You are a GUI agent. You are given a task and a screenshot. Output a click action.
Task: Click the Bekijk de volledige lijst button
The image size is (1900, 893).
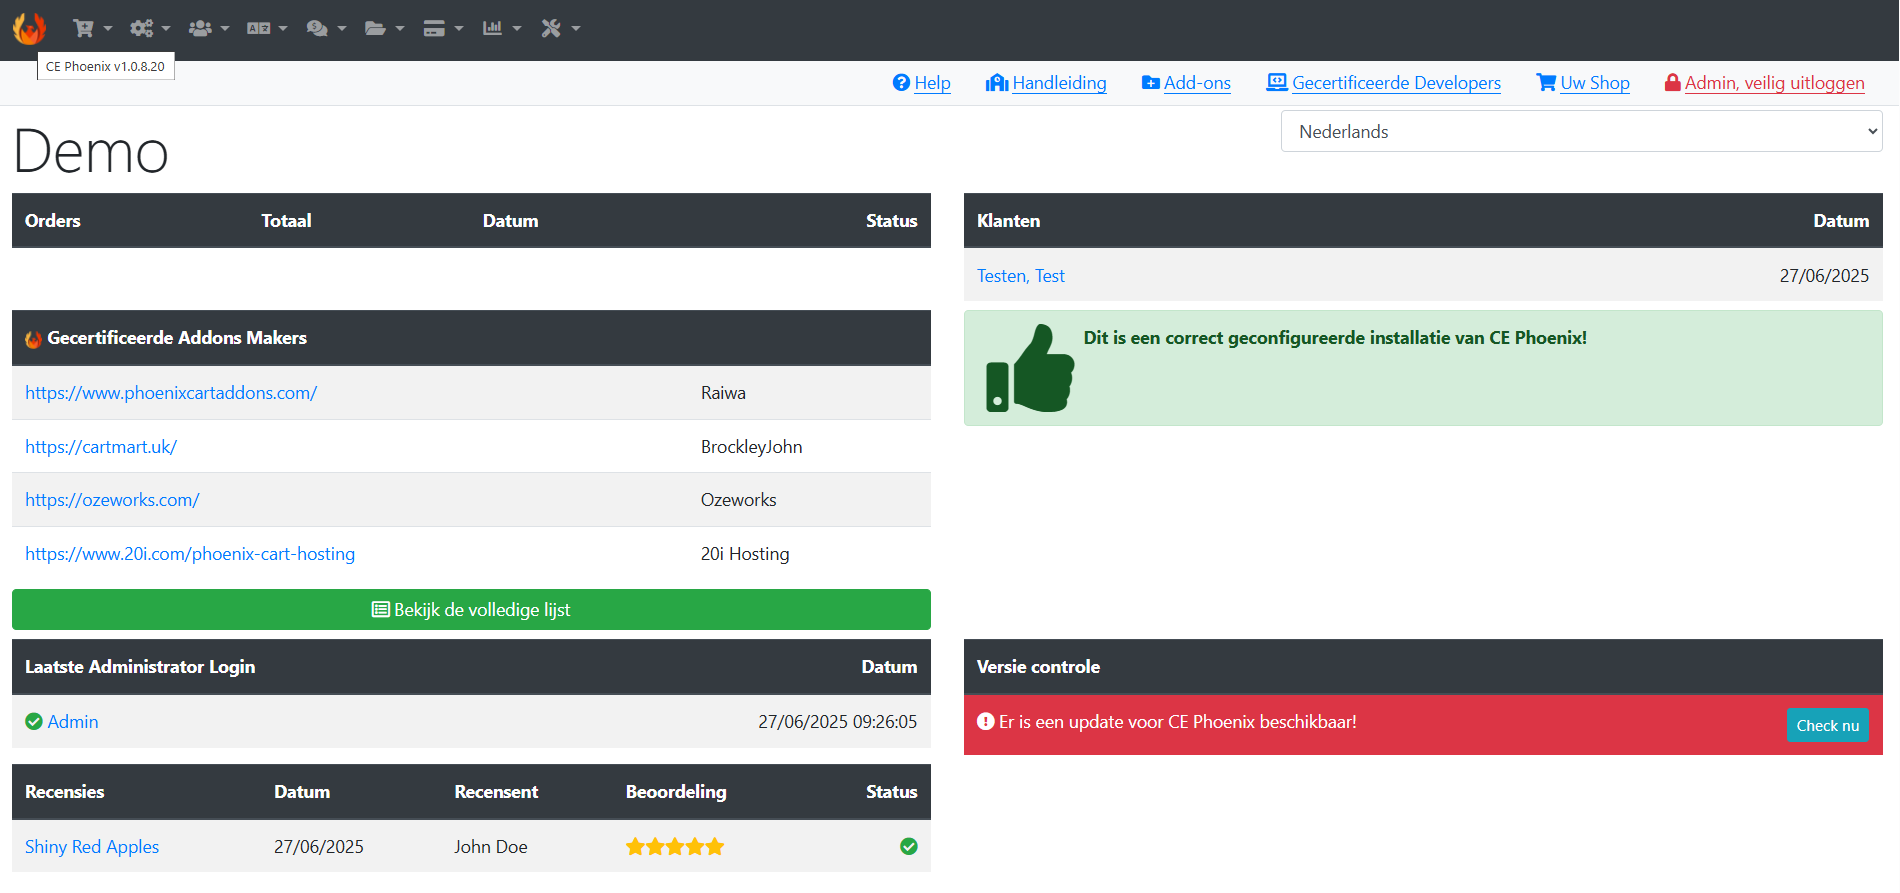[x=471, y=610]
